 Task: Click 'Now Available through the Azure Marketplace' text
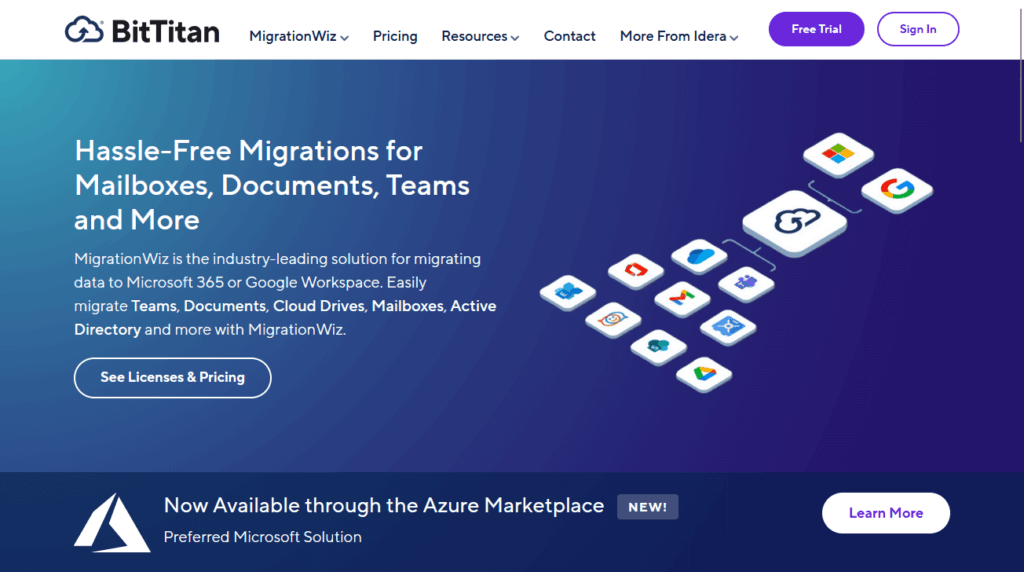(x=384, y=505)
